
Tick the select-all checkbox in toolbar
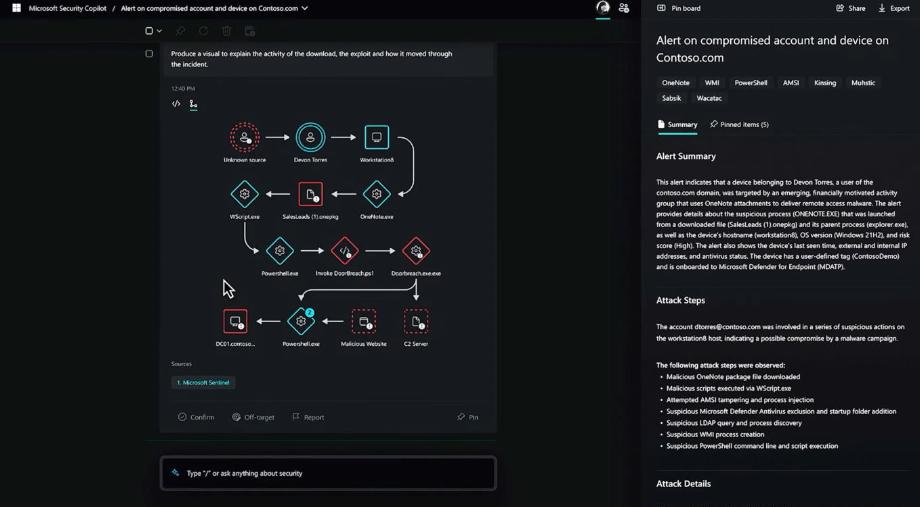click(149, 31)
